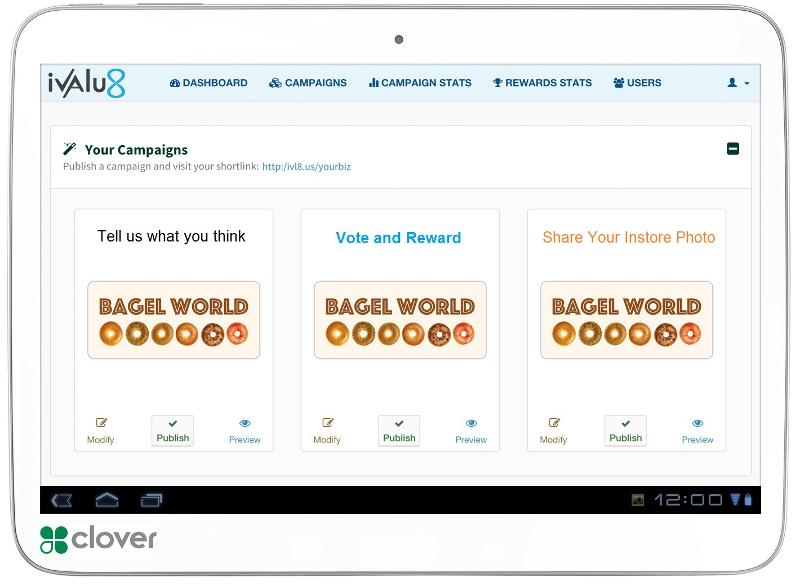Open the user account dropdown arrow
The height and width of the screenshot is (586, 800).
point(745,85)
